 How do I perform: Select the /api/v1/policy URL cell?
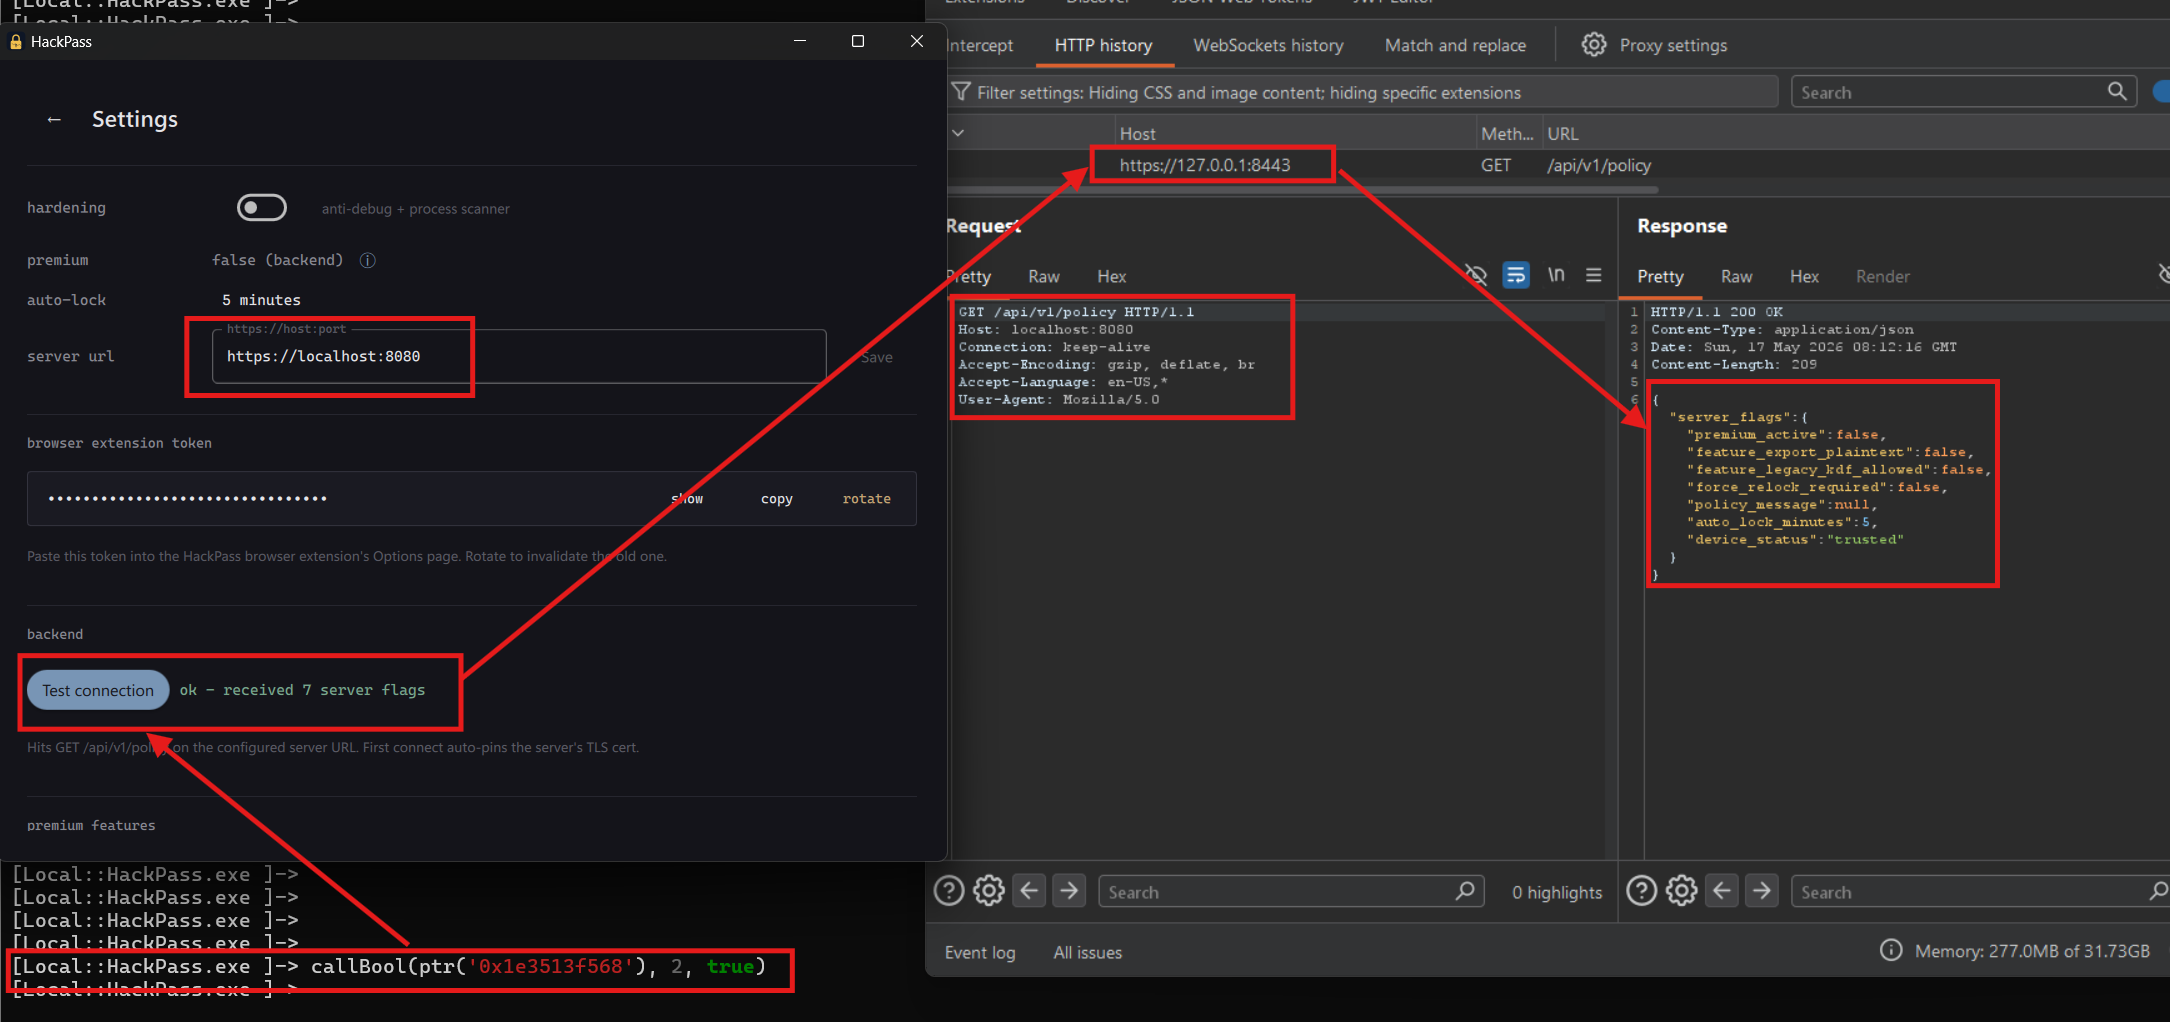(x=1599, y=166)
